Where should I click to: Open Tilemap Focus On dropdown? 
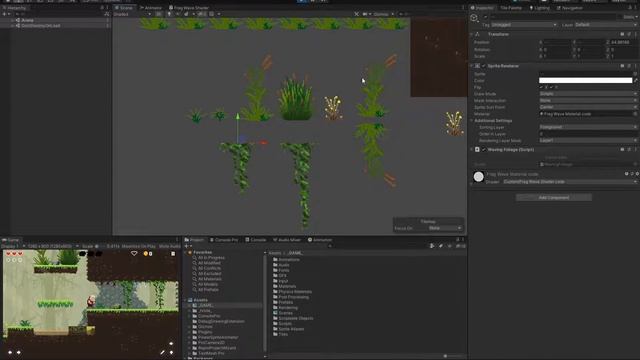pos(445,228)
